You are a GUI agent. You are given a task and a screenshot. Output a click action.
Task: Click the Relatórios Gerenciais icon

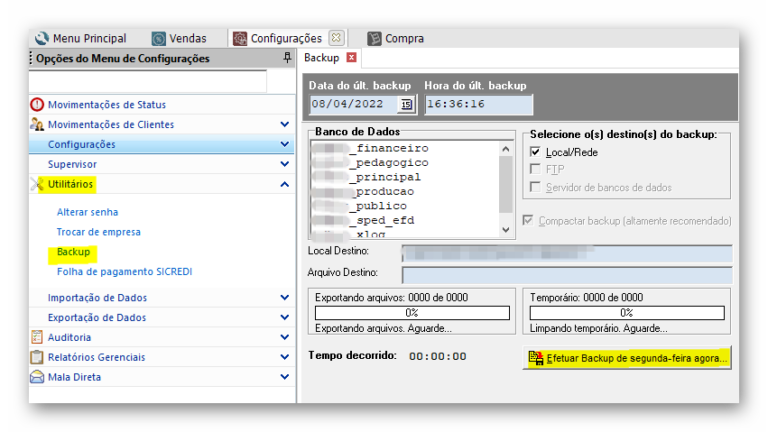(37, 357)
